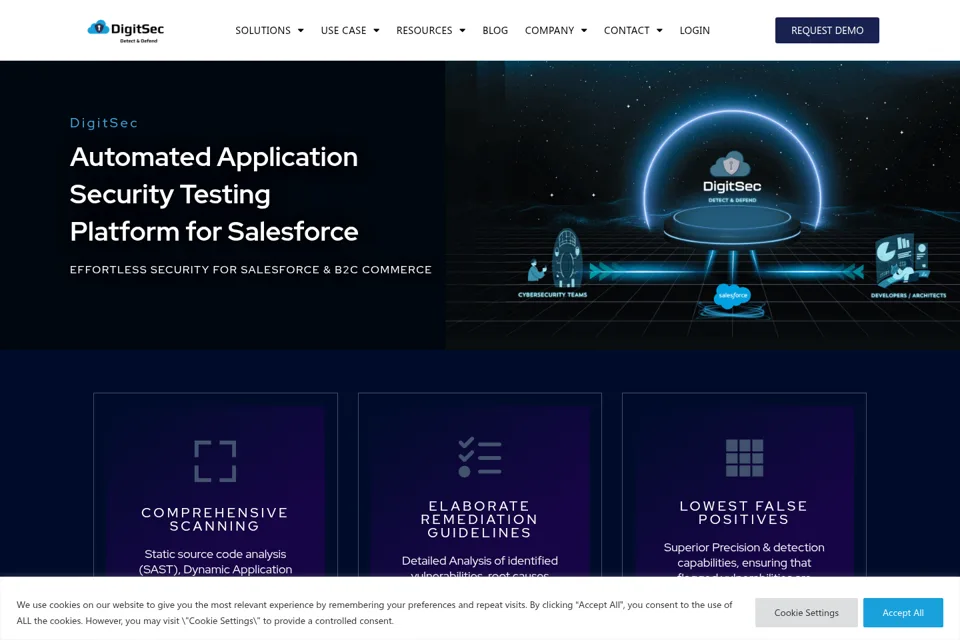Expand the Solutions dropdown arrow
Image resolution: width=960 pixels, height=640 pixels.
[x=301, y=31]
